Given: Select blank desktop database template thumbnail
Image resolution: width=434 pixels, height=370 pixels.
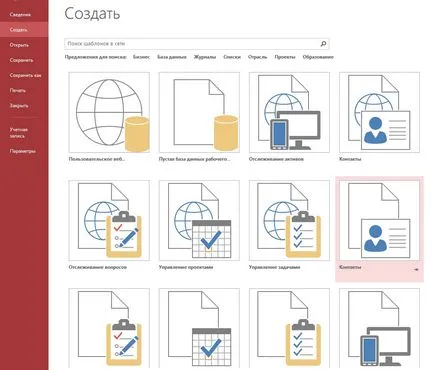Looking at the screenshot, I should point(199,112).
